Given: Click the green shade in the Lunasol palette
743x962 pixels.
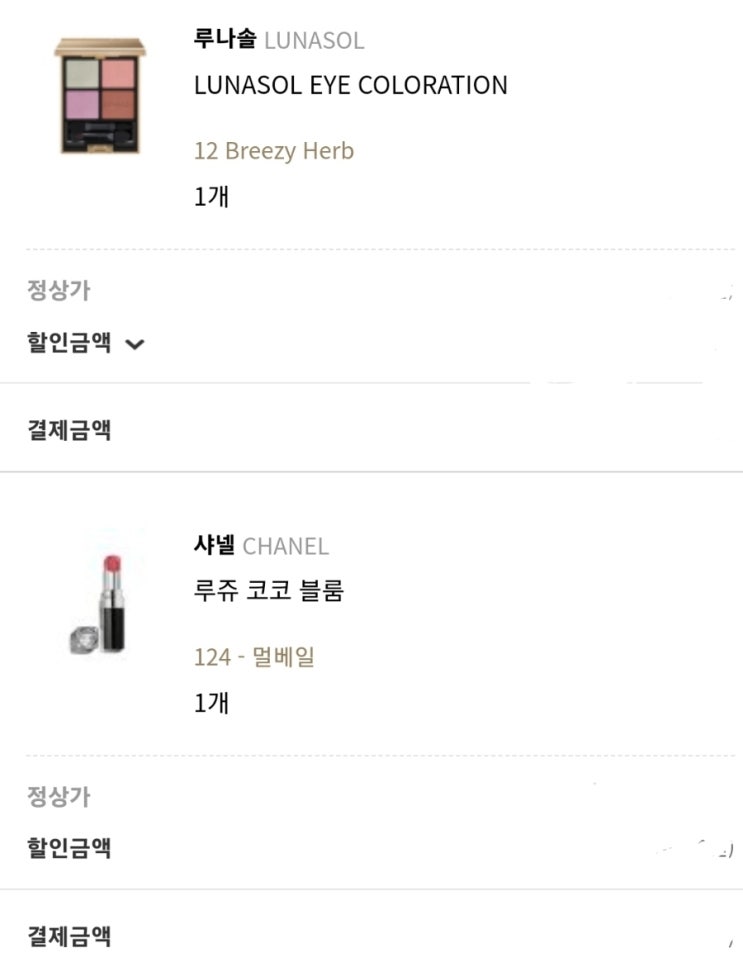Looking at the screenshot, I should click(x=83, y=75).
